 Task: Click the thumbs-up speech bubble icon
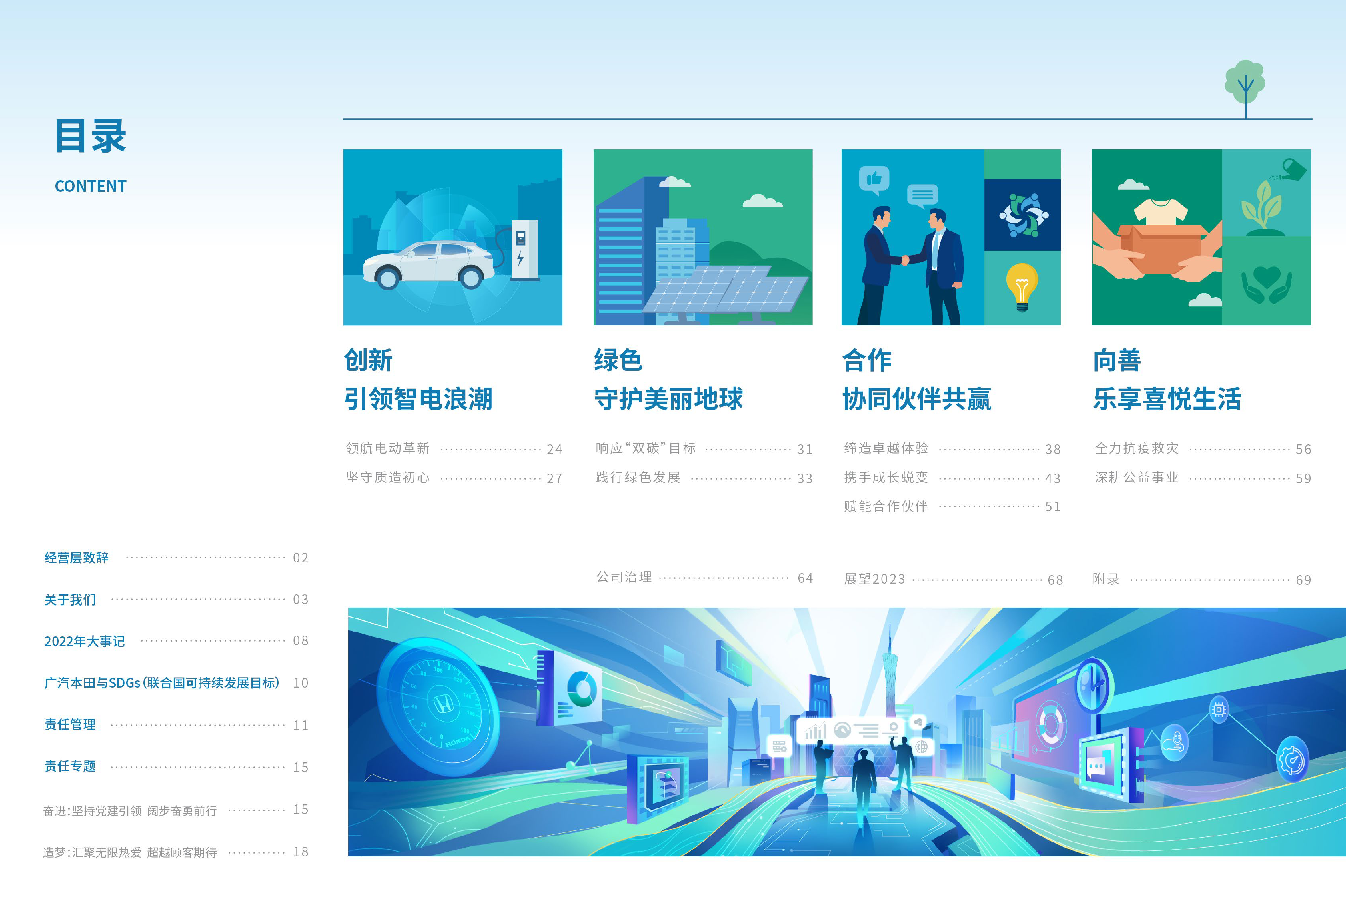pyautogui.click(x=874, y=180)
